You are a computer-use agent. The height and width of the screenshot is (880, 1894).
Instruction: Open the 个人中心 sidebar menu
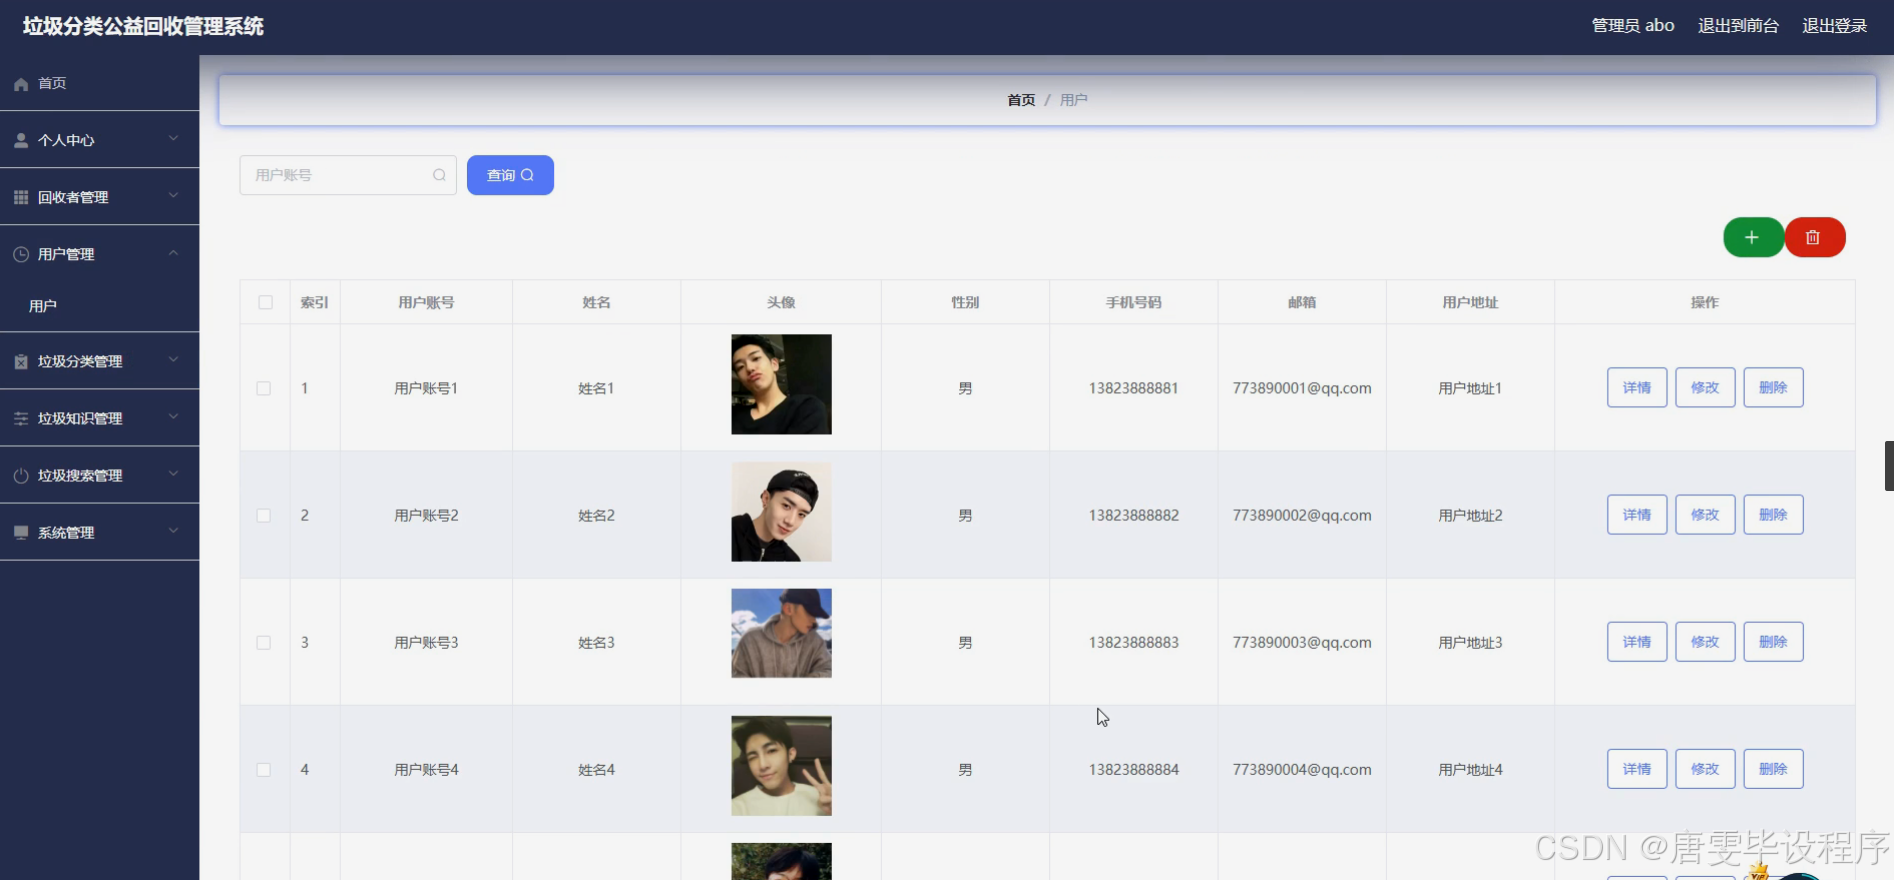click(99, 140)
